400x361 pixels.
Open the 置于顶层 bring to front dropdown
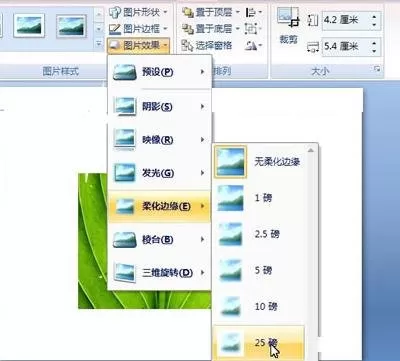211,12
